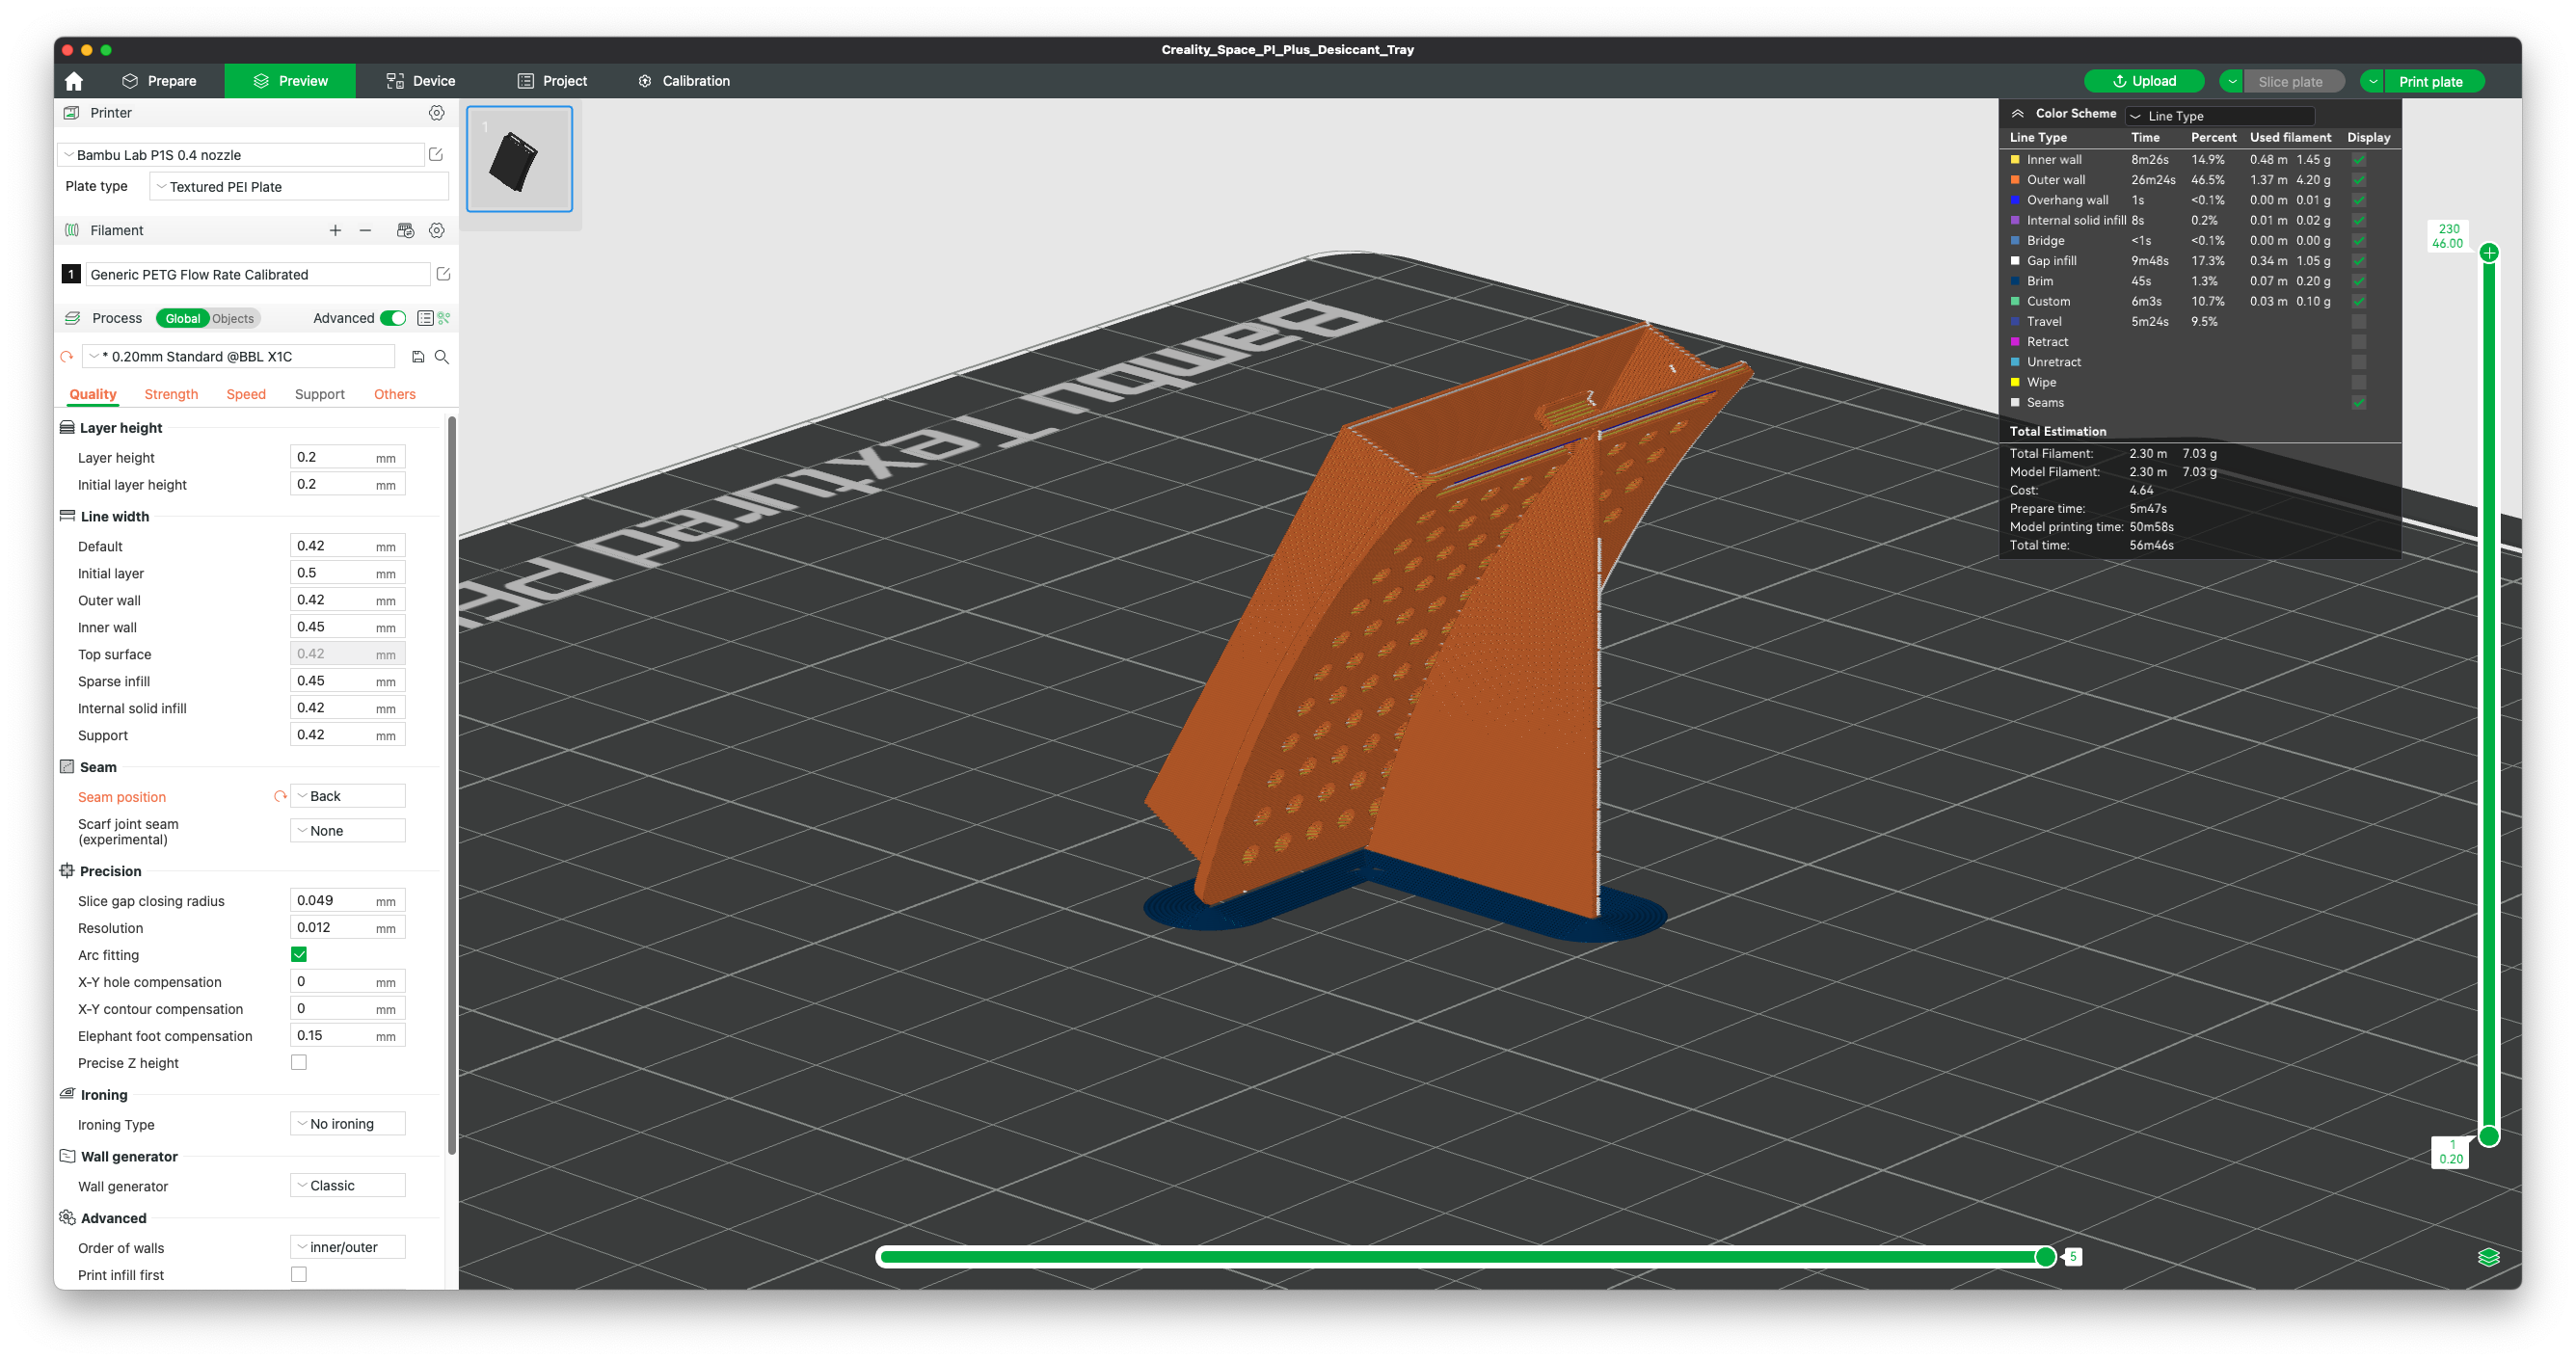Enable Precise Z height checkbox
Screen dimensions: 2576x1361
coord(299,1062)
